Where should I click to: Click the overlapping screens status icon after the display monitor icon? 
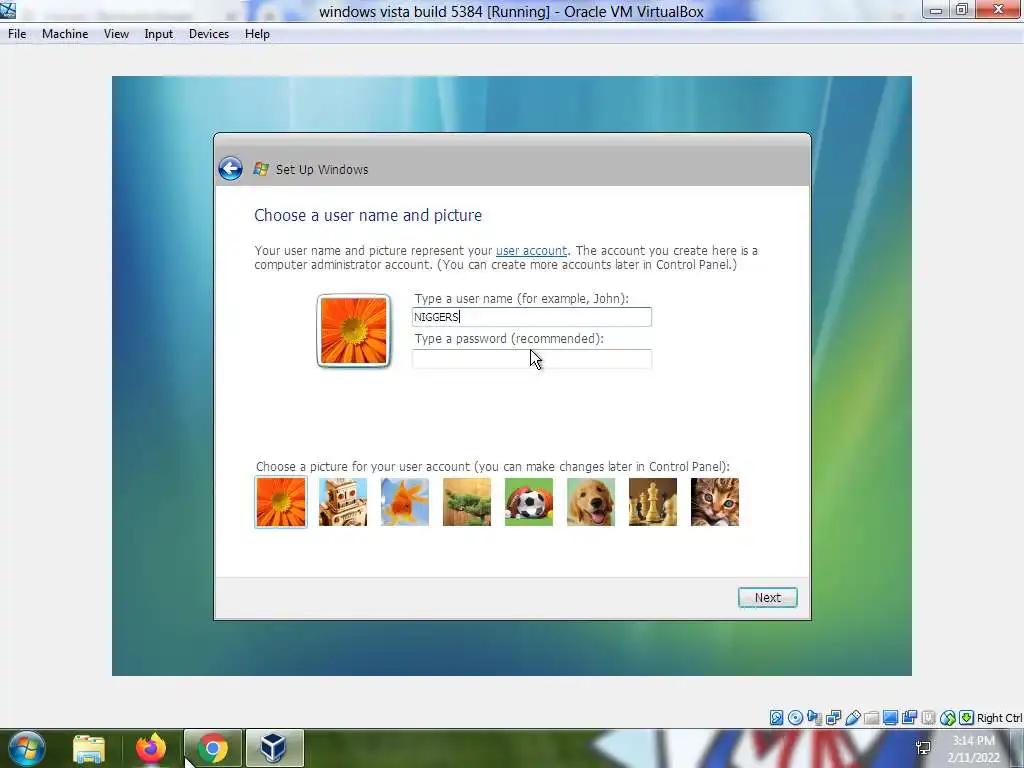point(909,718)
